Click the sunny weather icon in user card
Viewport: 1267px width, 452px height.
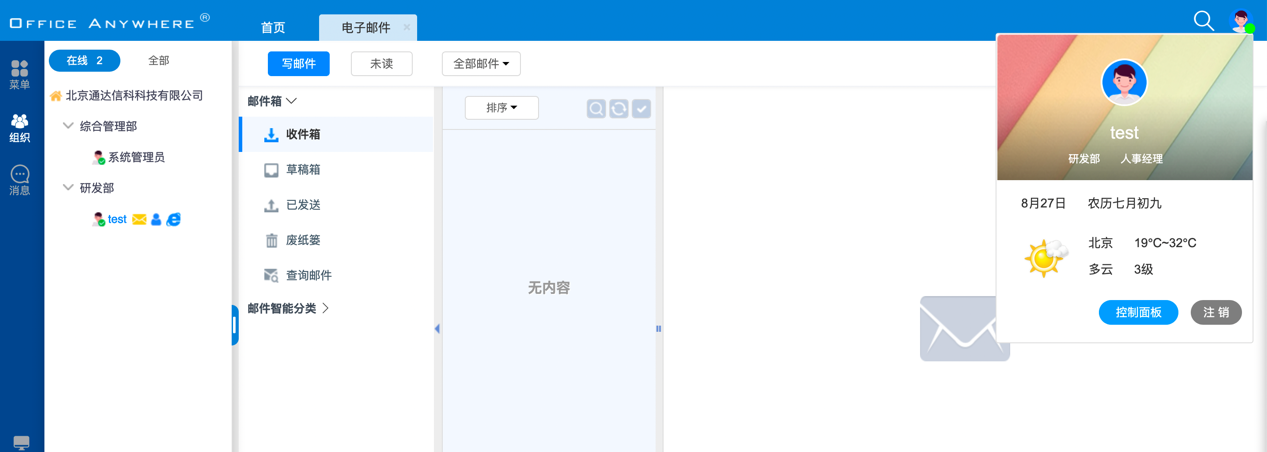coord(1046,258)
